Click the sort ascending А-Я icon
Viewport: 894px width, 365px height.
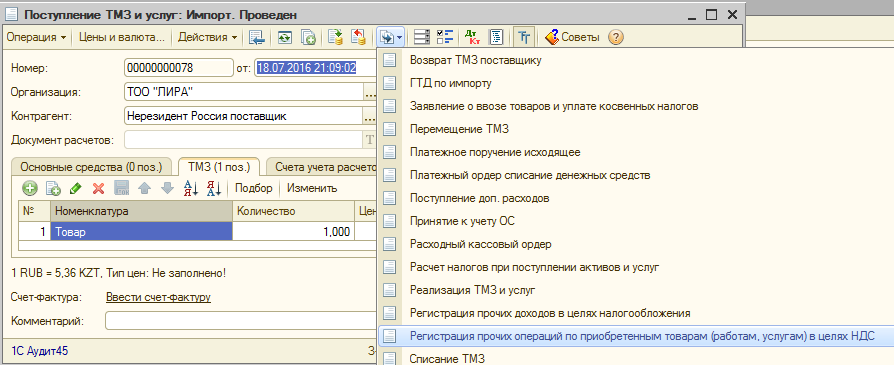point(191,188)
